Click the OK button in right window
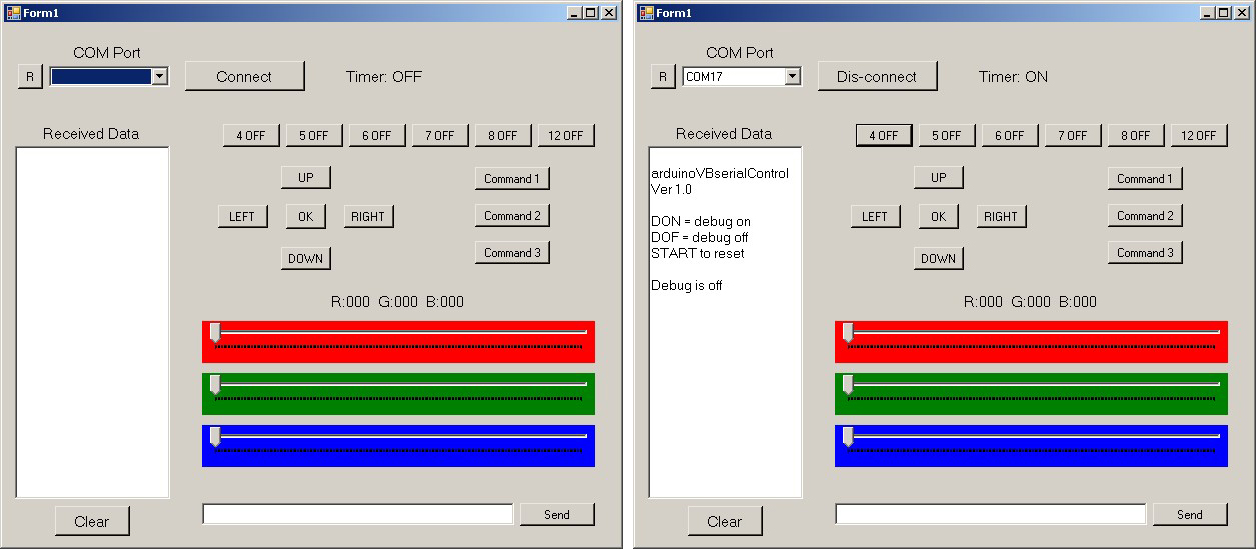 click(939, 216)
